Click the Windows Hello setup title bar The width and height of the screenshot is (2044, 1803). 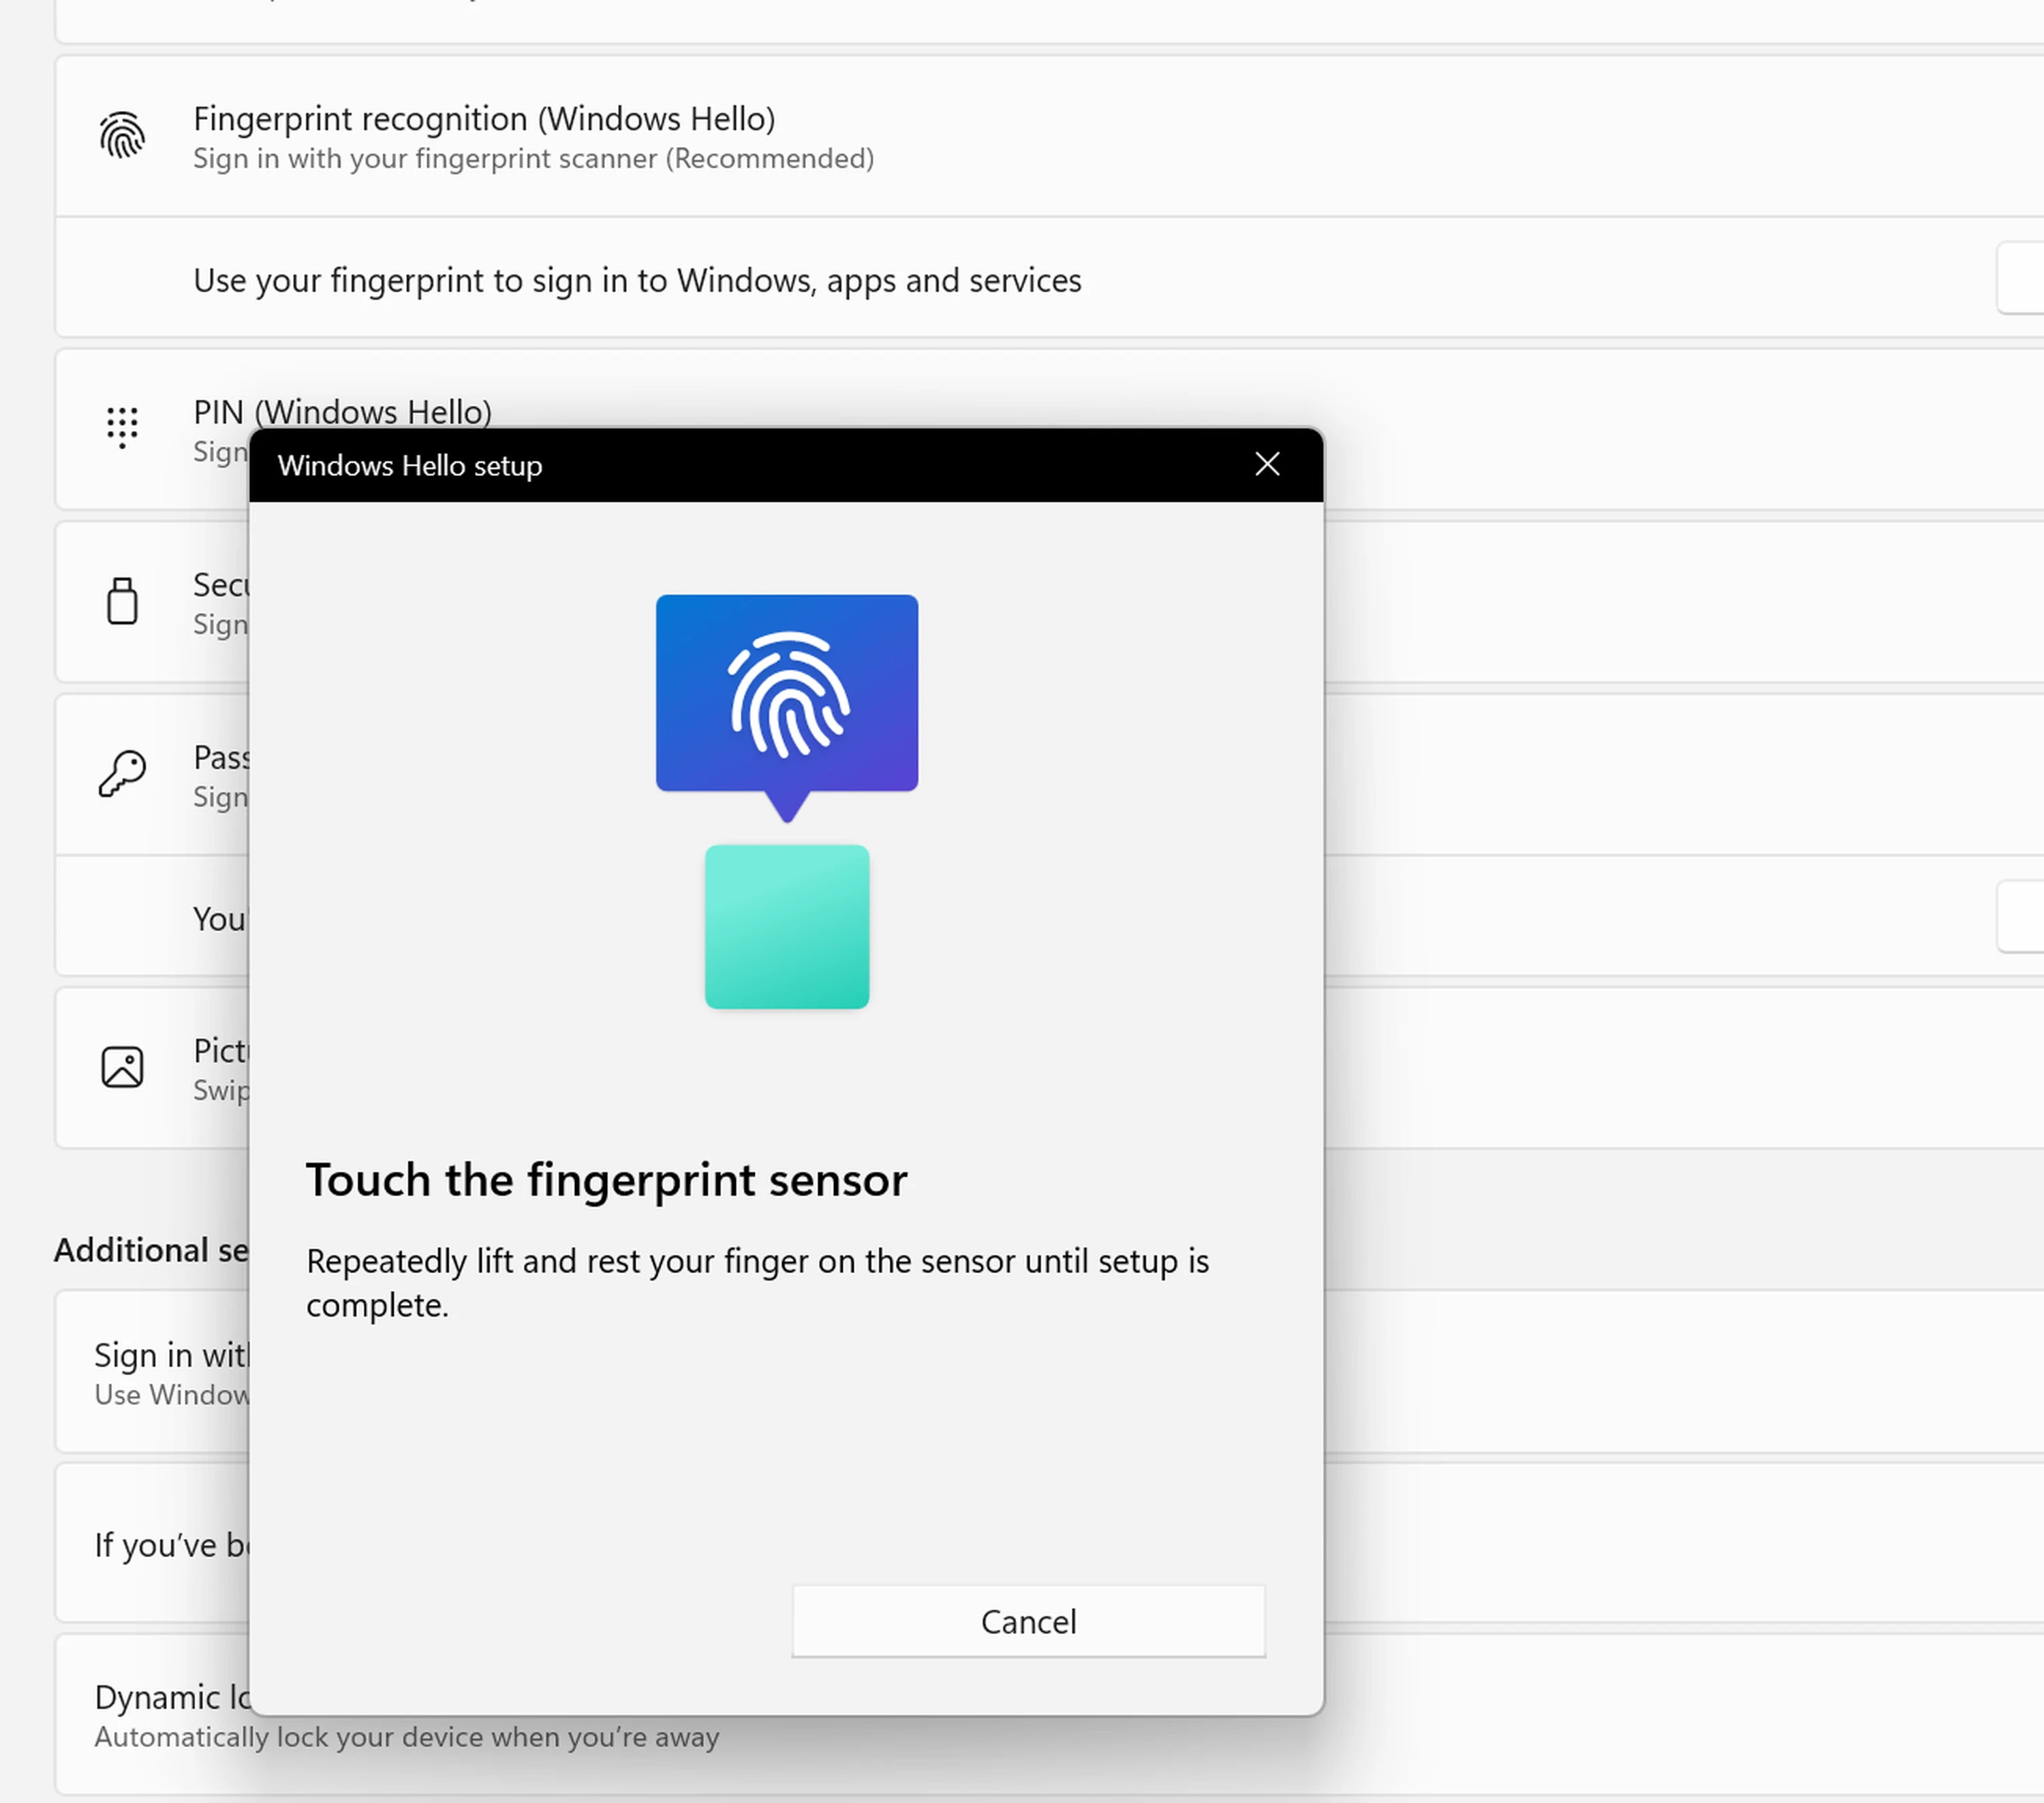point(700,466)
